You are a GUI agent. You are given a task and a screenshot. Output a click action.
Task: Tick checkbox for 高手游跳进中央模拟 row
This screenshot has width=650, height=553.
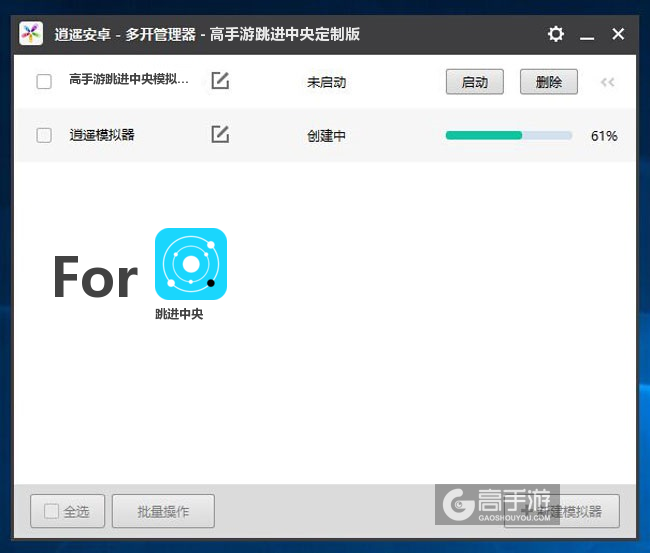coord(44,81)
